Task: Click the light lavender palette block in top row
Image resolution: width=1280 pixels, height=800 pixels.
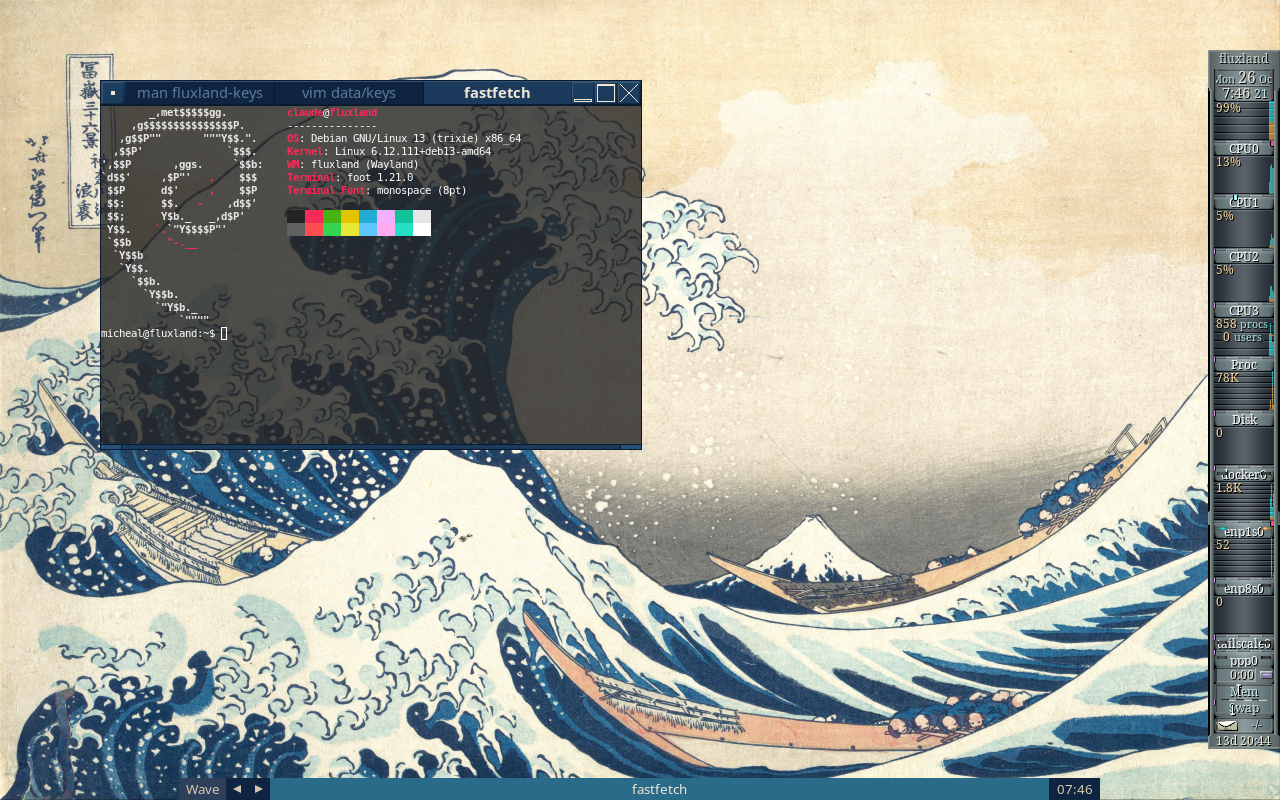Action: pyautogui.click(x=386, y=216)
